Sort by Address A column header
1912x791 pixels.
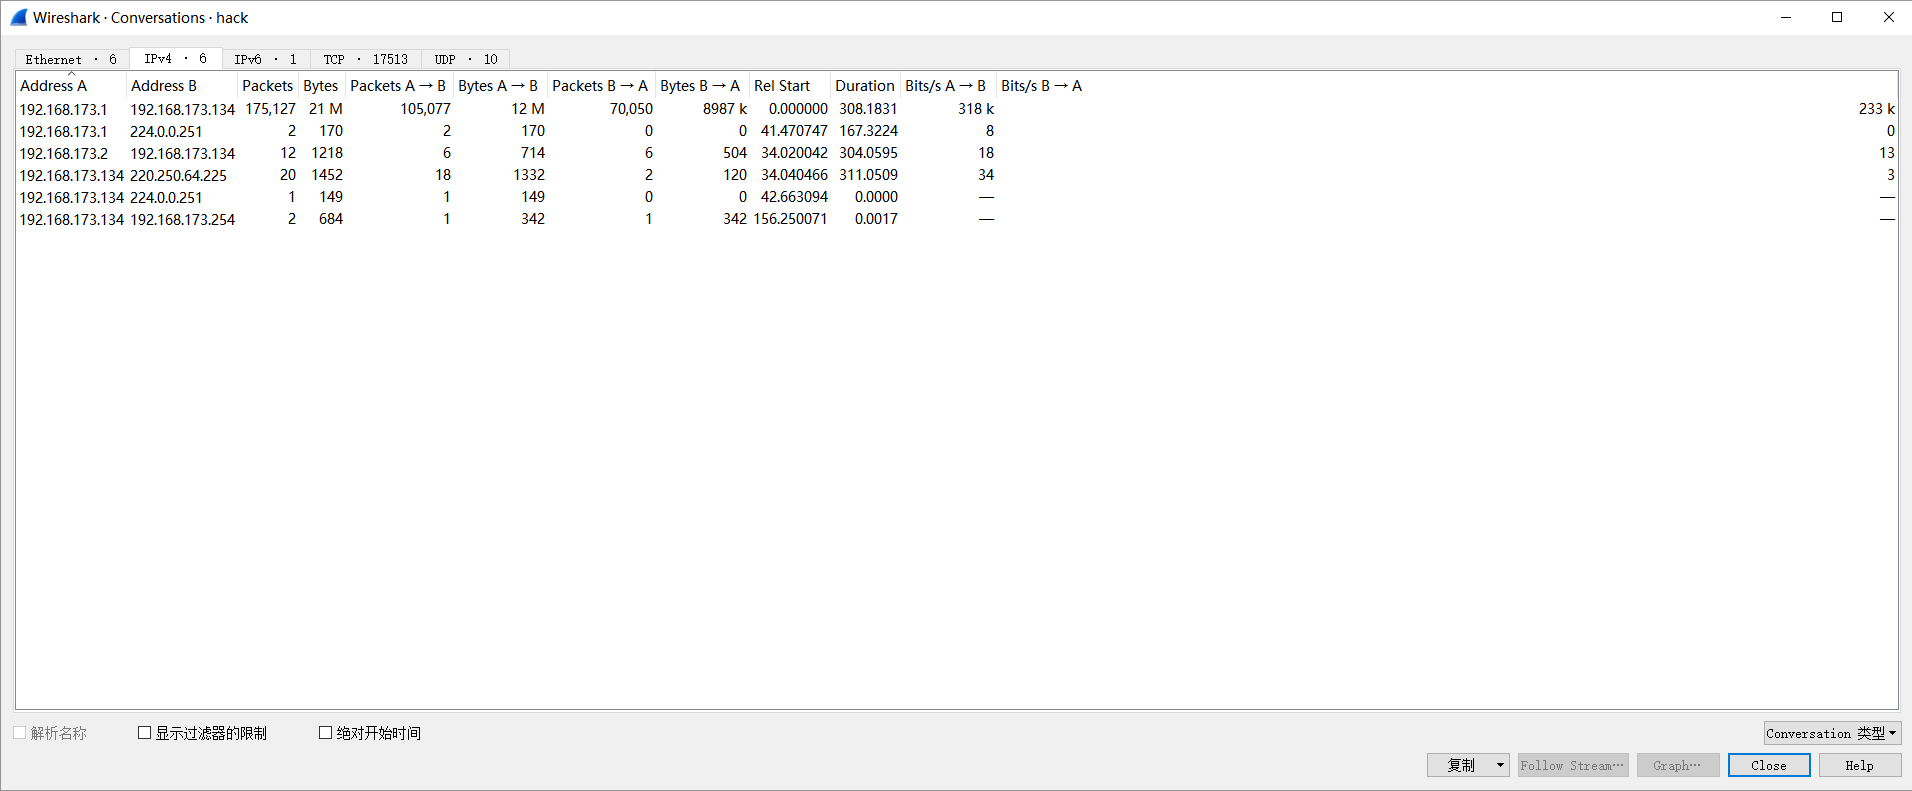click(54, 86)
